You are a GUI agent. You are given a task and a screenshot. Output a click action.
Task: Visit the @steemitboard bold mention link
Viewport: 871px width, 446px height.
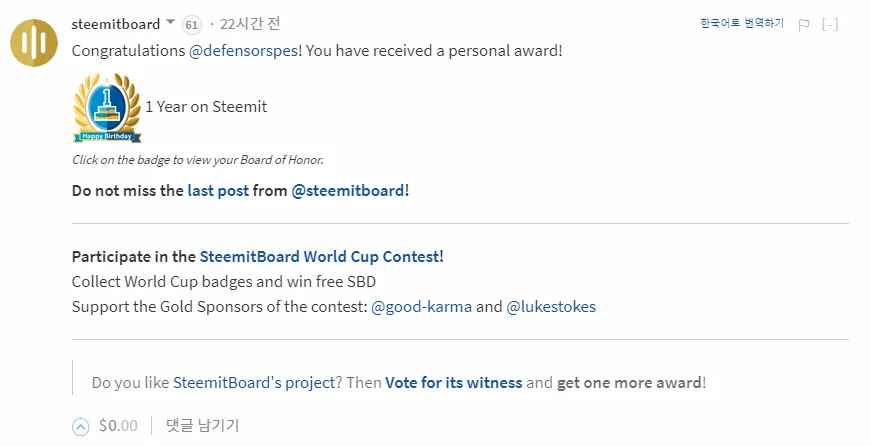[x=348, y=191]
